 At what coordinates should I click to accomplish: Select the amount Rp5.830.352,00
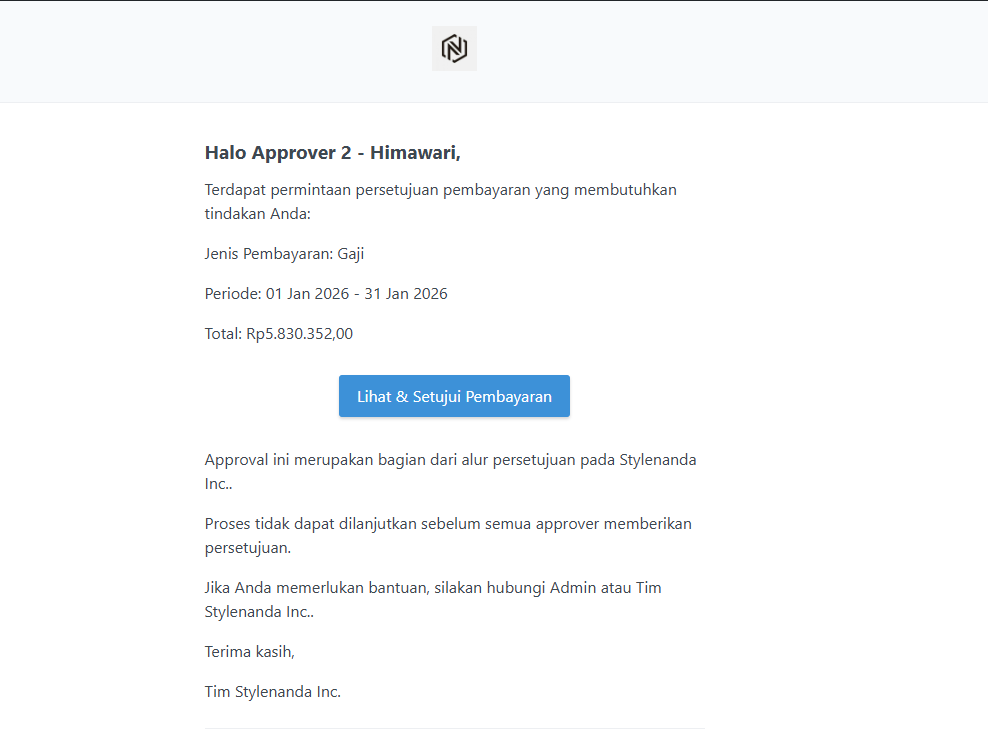click(x=299, y=334)
